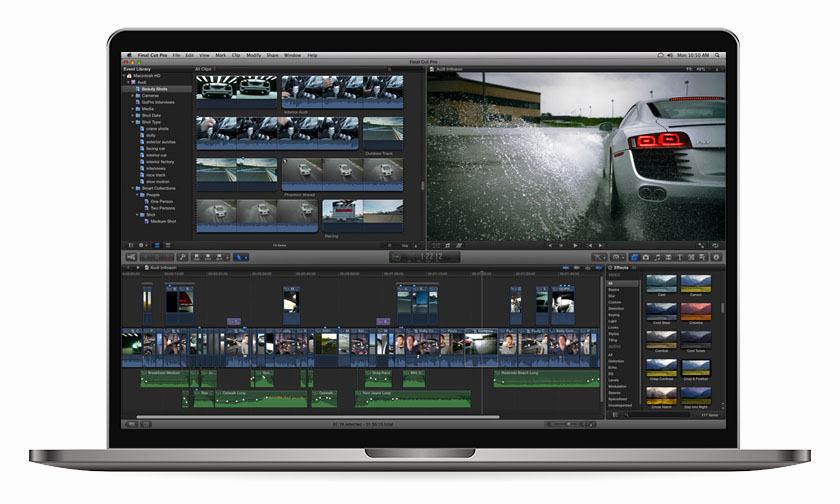Viewport: 840px width, 504px height.
Task: Click the timeline horizontal scrollbar
Action: point(318,416)
